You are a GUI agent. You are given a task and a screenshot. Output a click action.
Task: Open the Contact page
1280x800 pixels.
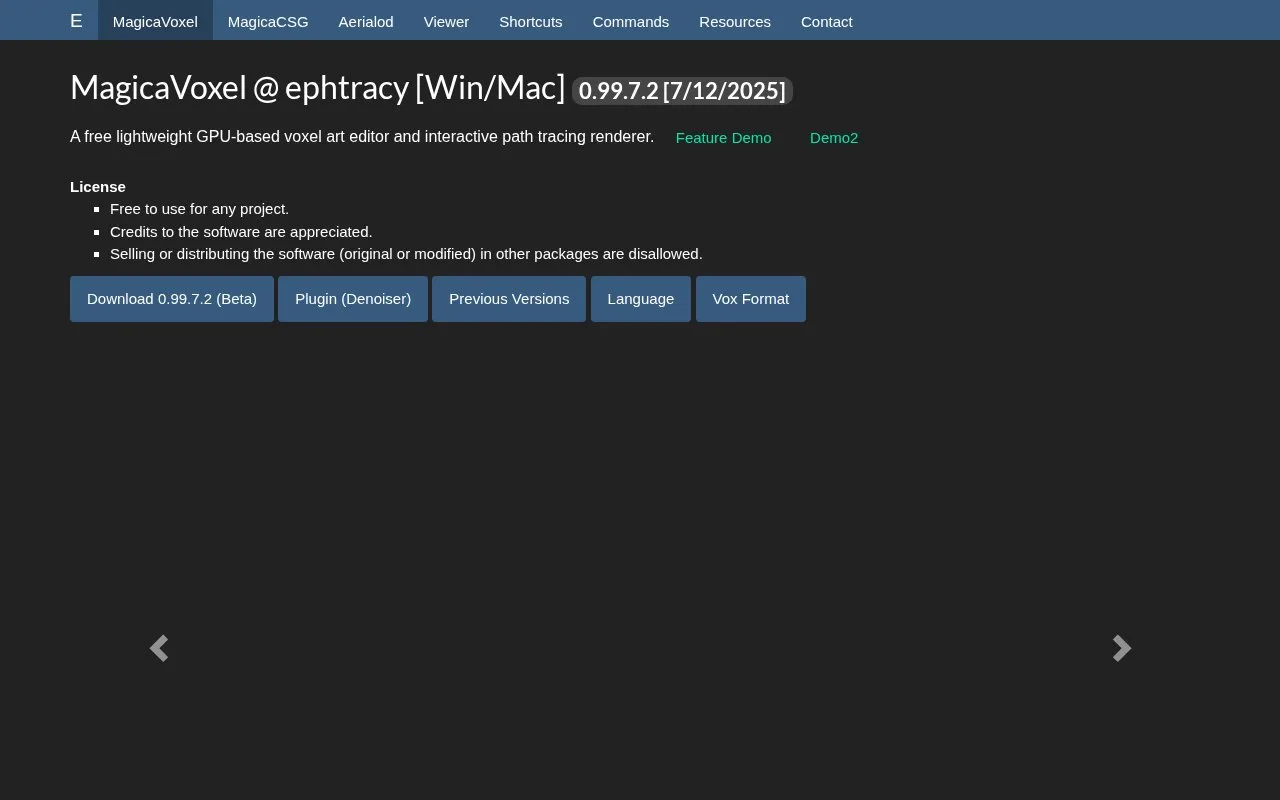click(827, 21)
